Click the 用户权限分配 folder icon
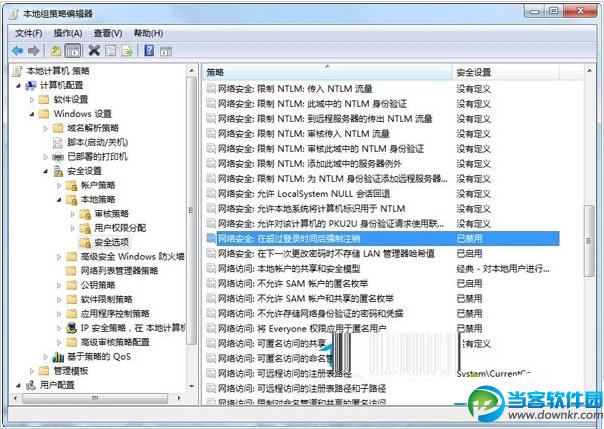The image size is (604, 429). coord(85,228)
